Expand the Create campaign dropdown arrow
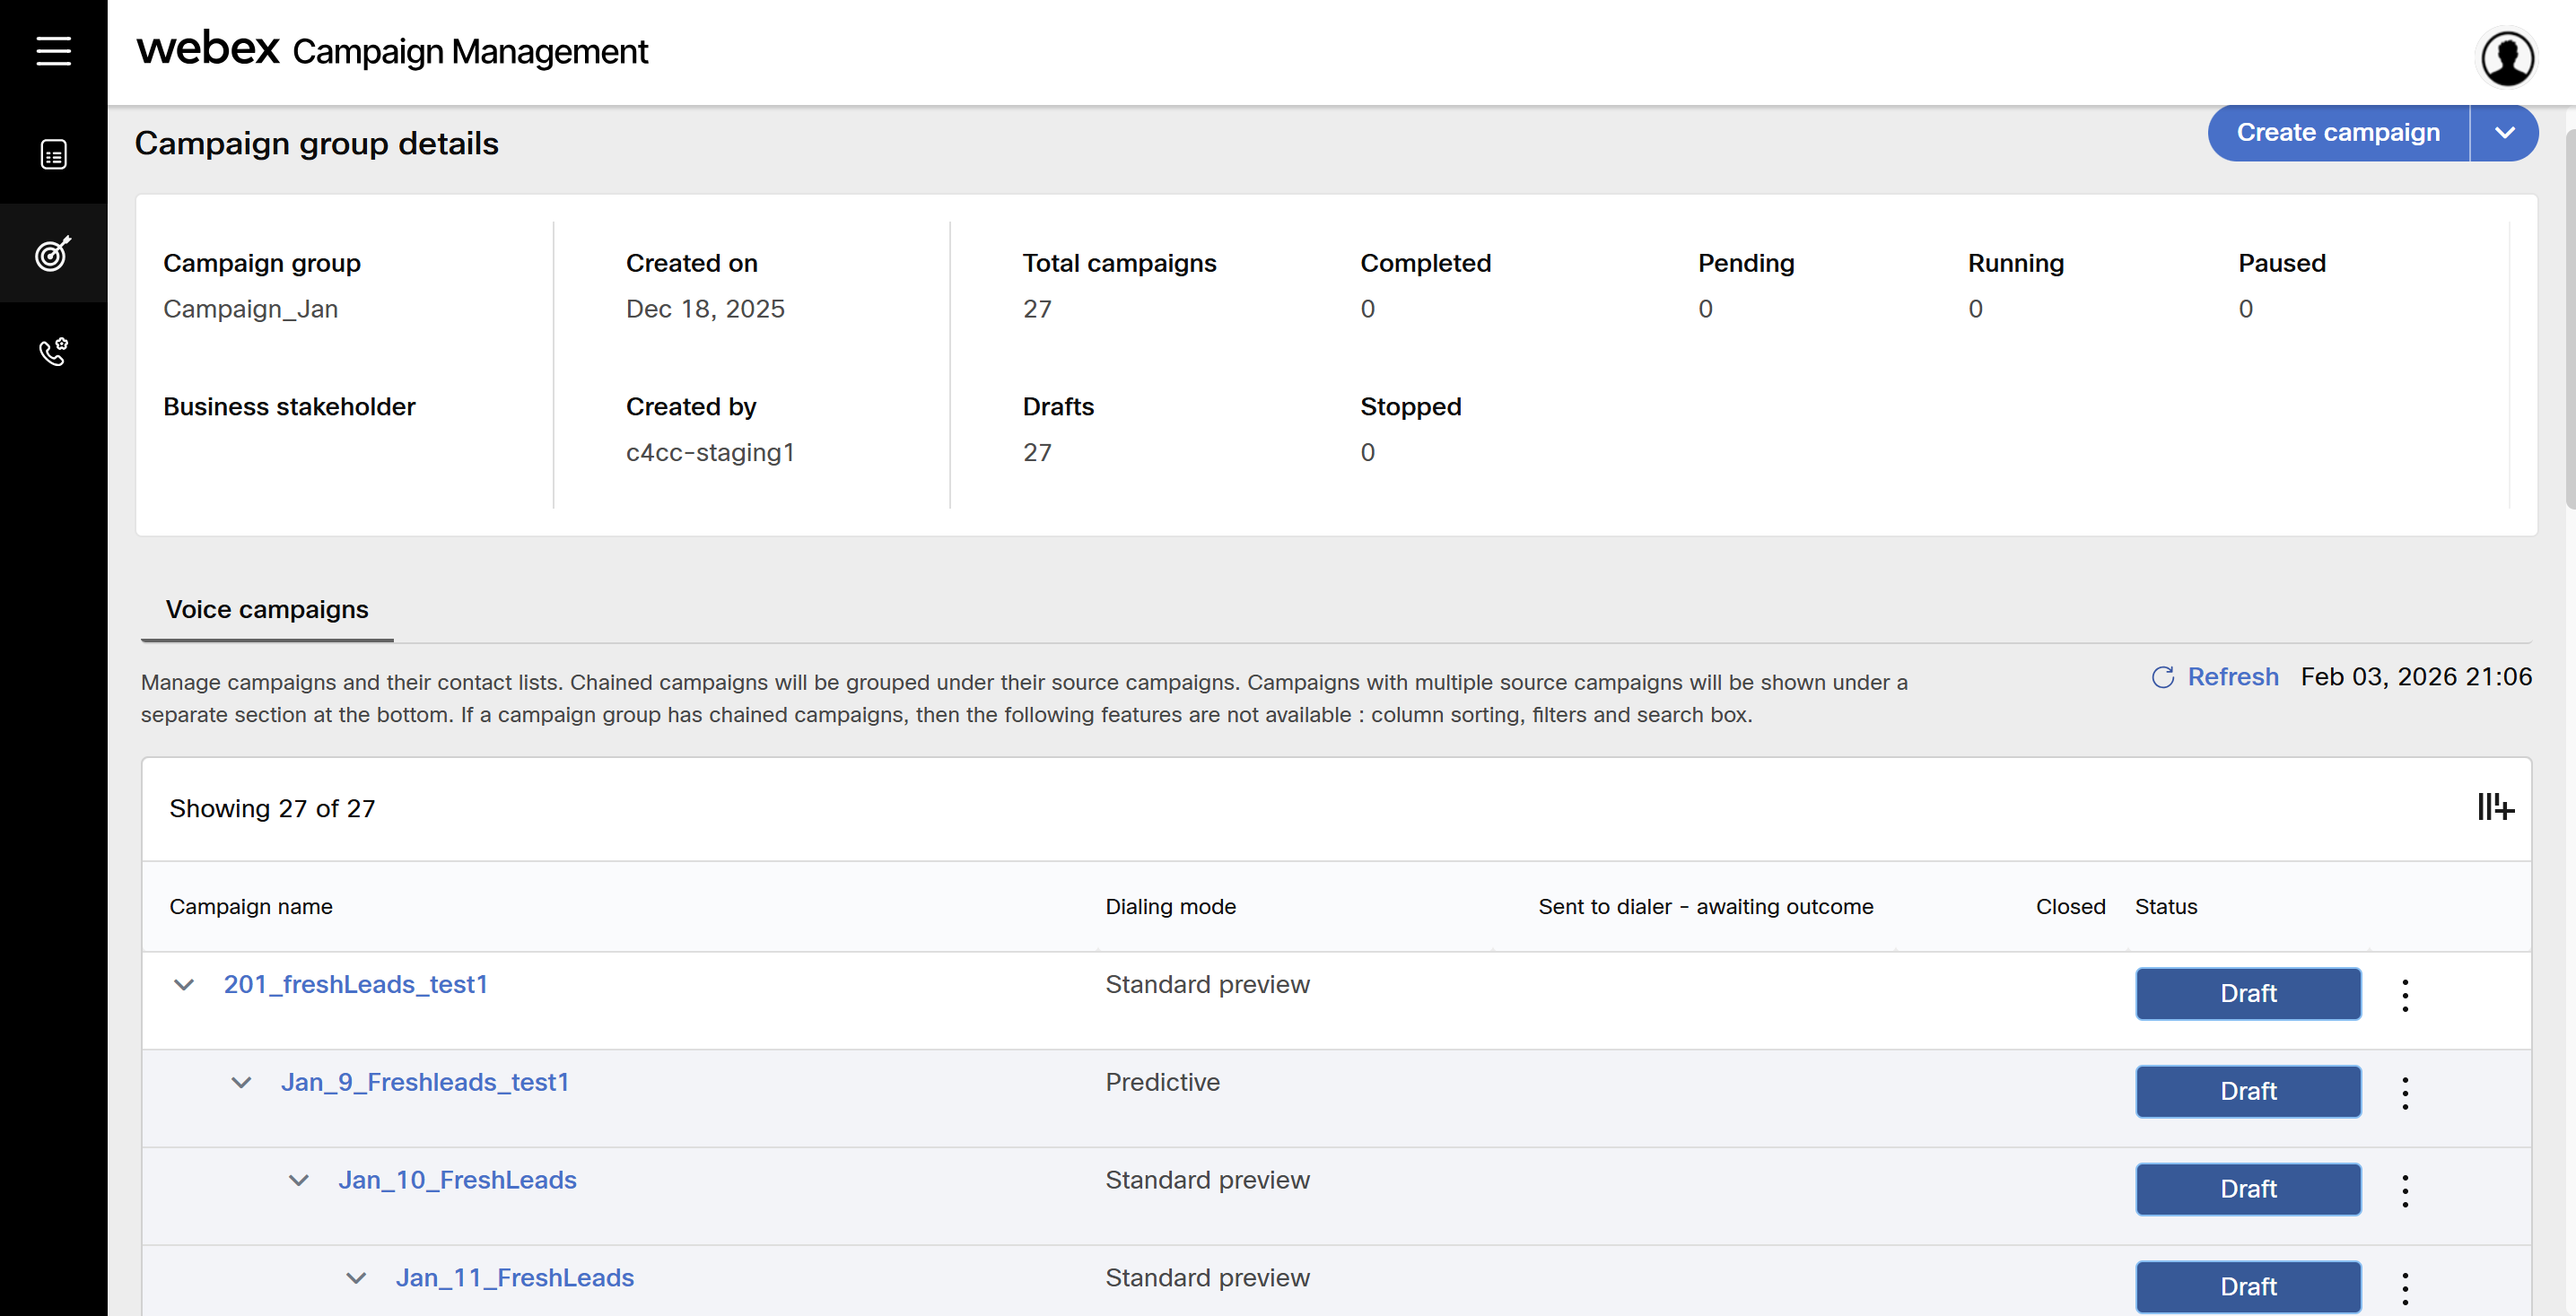The width and height of the screenshot is (2576, 1316). (2504, 133)
